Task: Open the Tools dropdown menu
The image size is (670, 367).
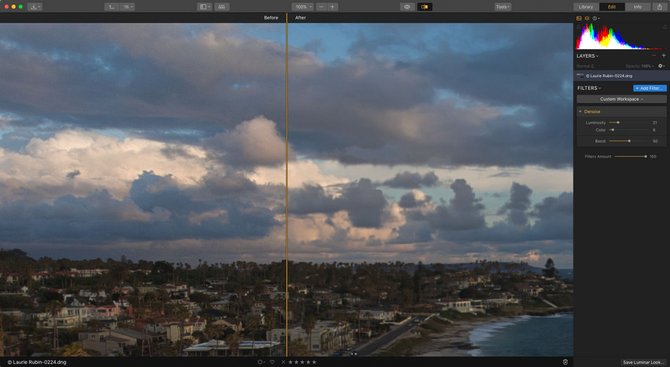Action: click(x=503, y=7)
